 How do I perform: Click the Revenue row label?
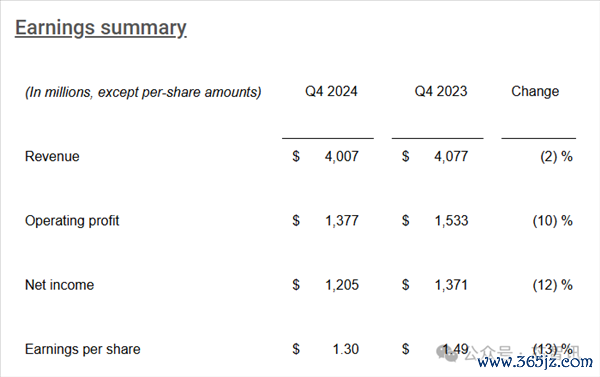52,157
